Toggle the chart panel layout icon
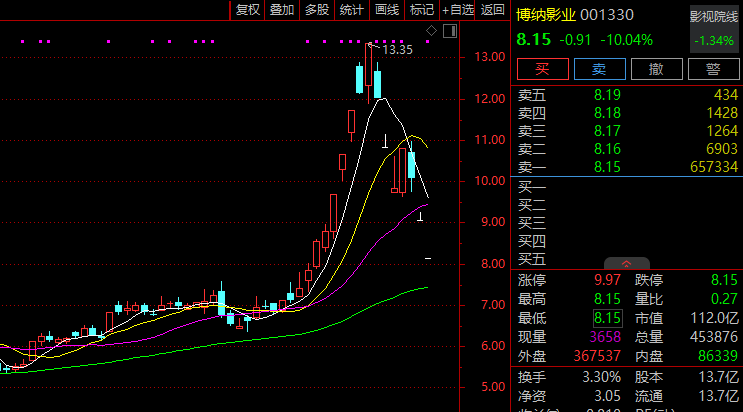The image size is (743, 412). 448,32
